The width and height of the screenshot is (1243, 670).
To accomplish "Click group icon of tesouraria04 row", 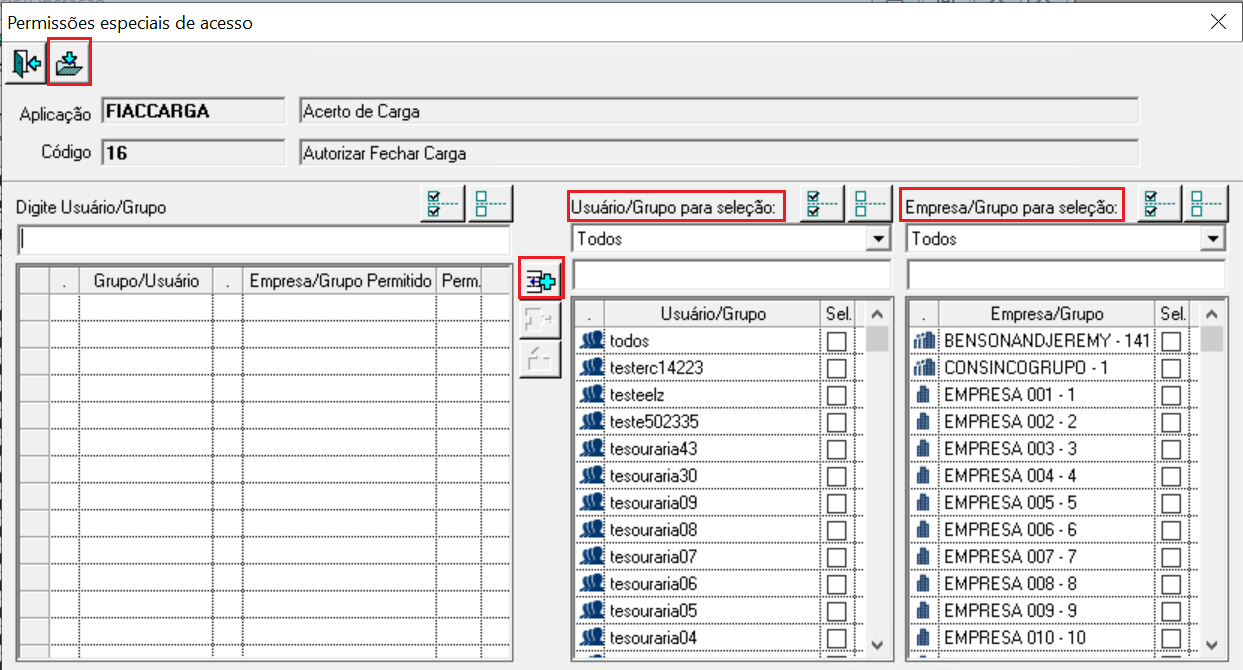I will (x=592, y=638).
